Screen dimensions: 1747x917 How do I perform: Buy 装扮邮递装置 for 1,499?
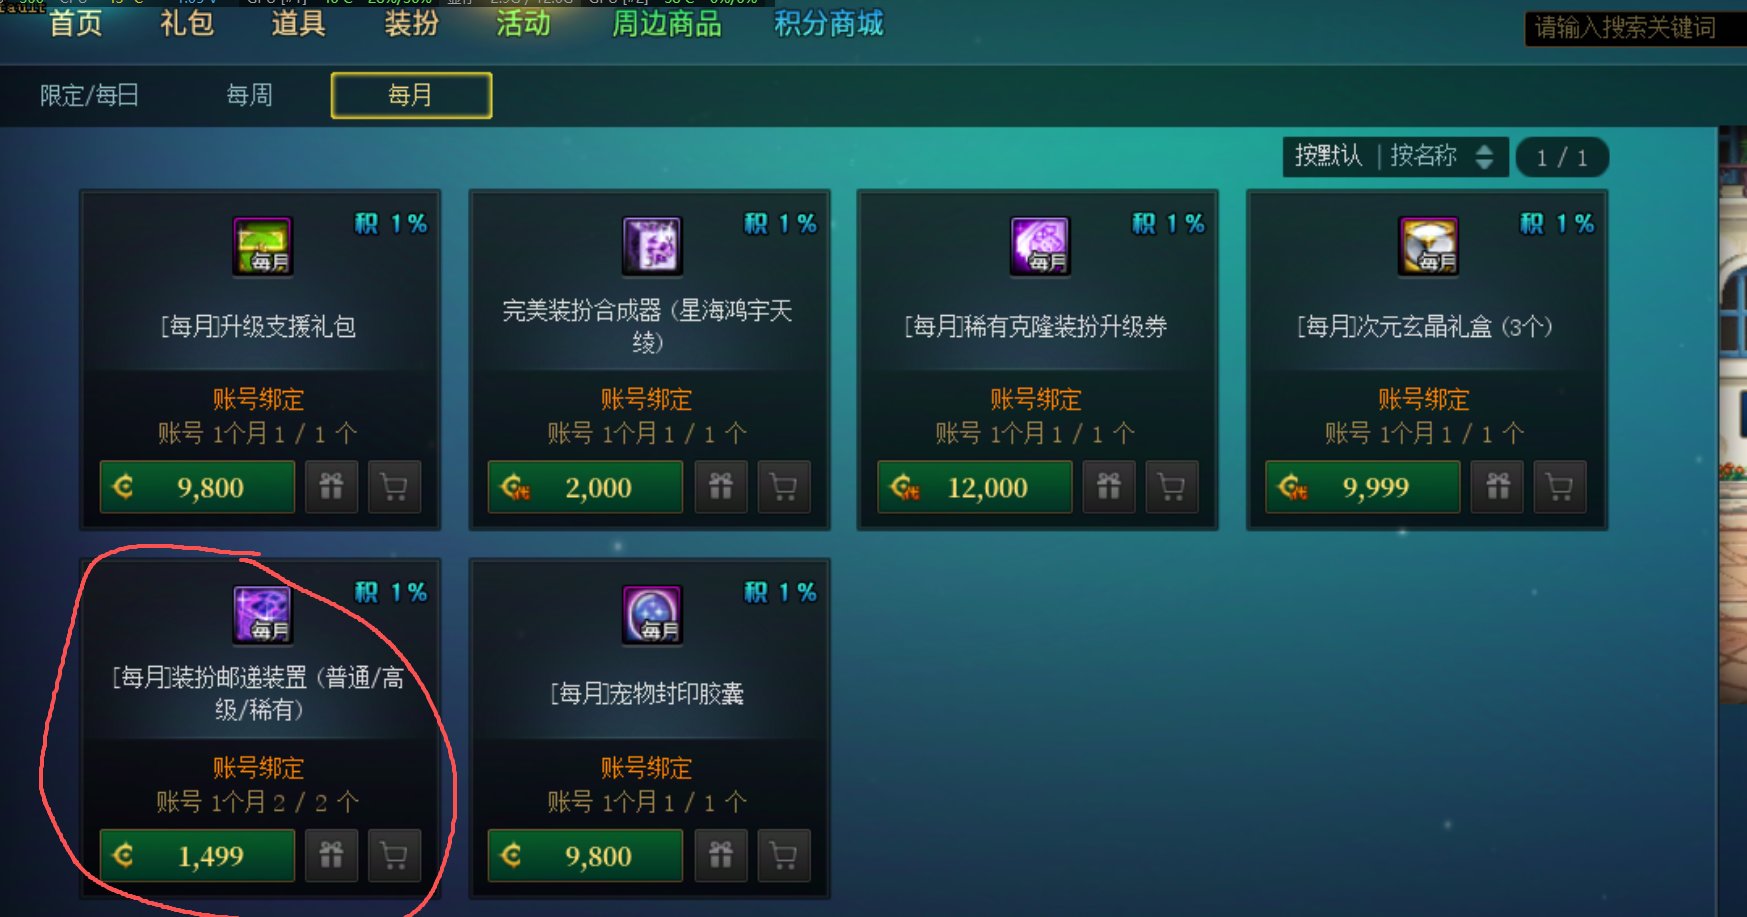click(197, 855)
